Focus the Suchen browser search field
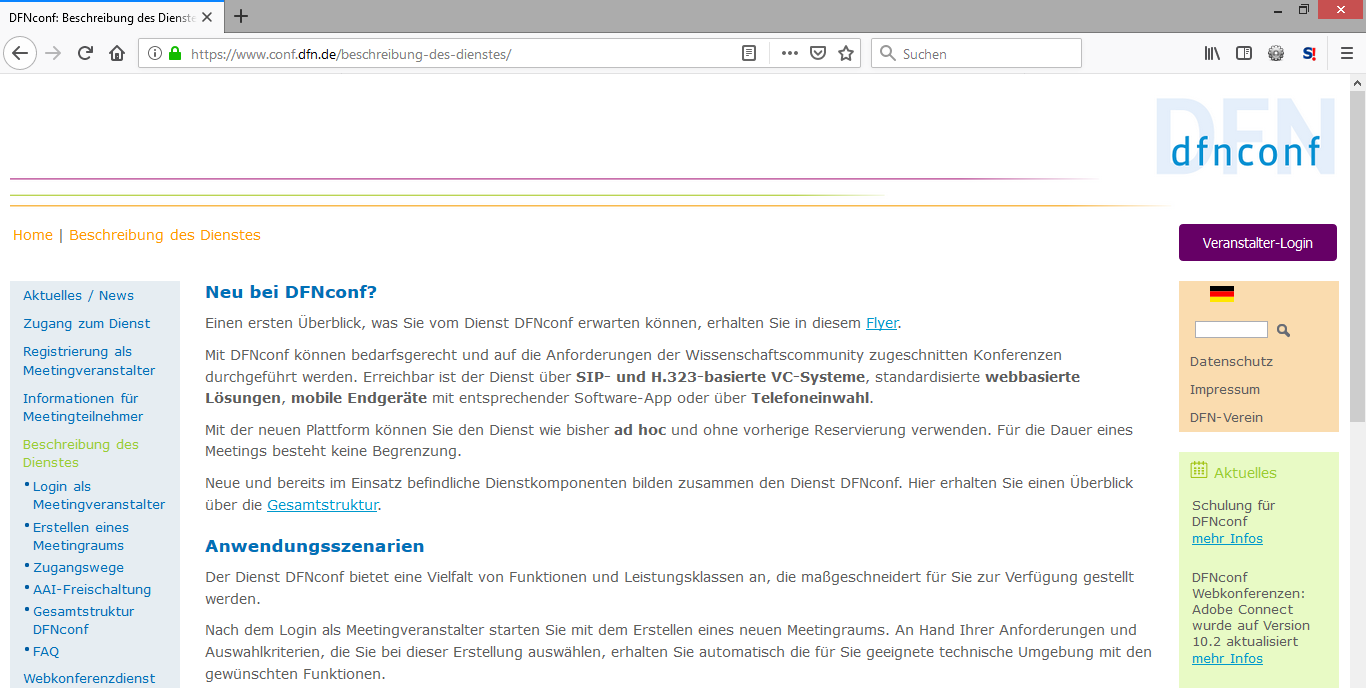 976,54
